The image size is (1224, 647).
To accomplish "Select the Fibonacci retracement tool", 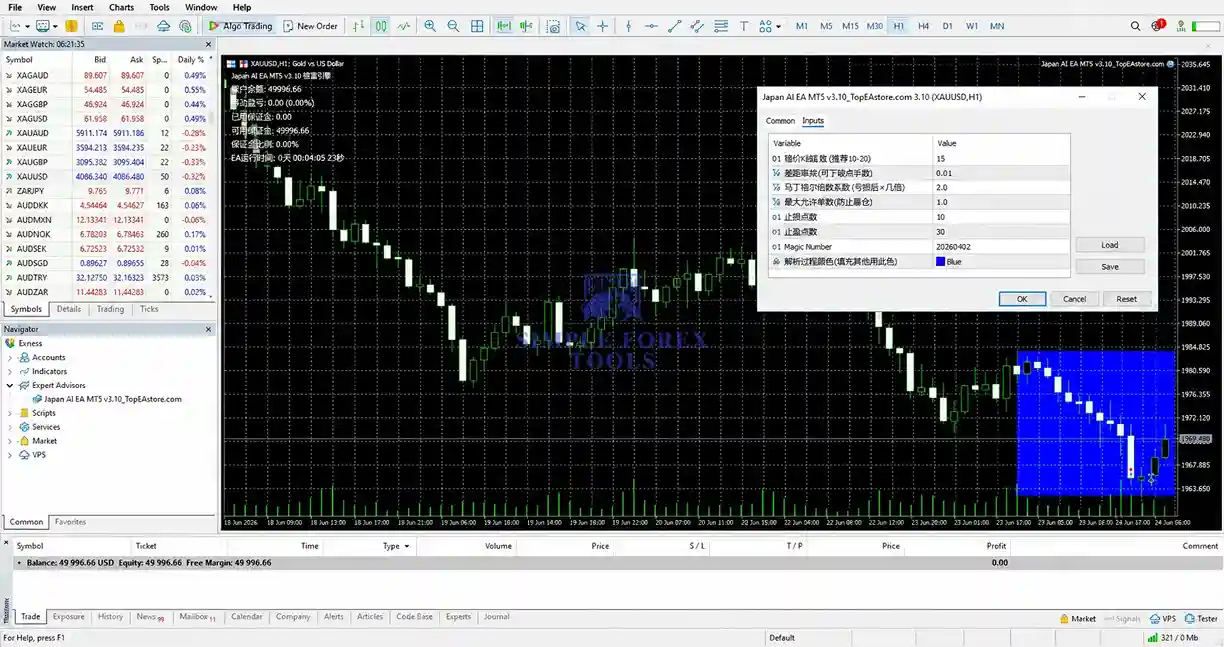I will point(722,26).
